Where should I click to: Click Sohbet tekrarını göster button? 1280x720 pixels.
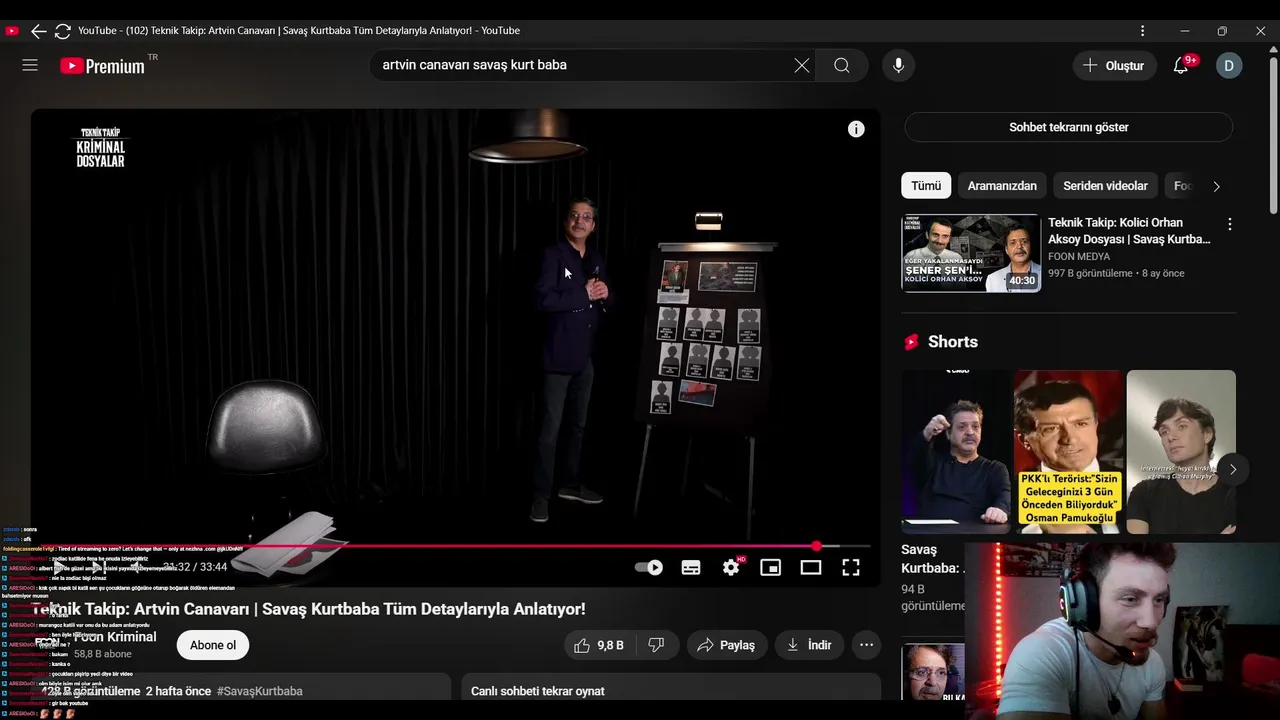pos(1069,127)
